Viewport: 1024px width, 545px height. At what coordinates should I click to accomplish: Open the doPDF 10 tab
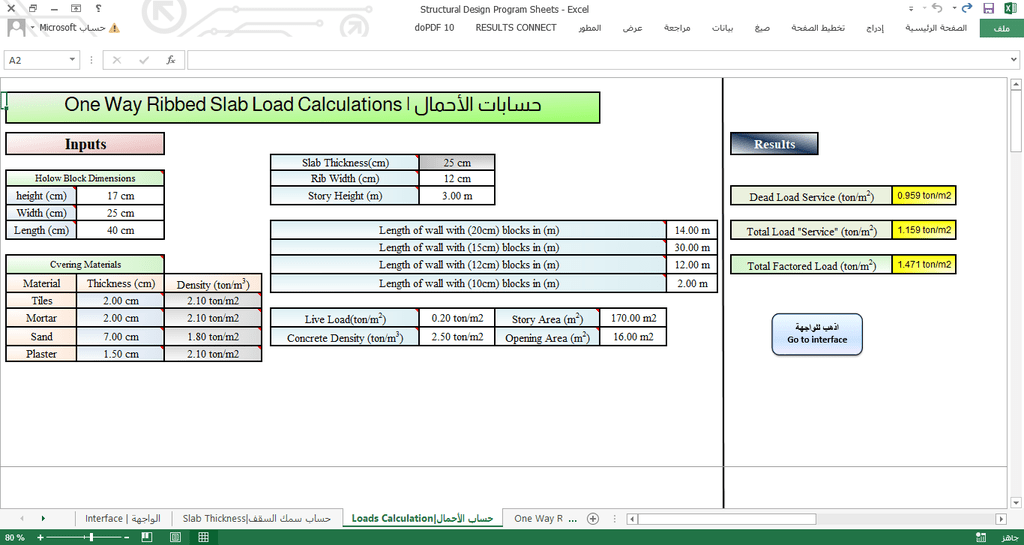click(434, 27)
